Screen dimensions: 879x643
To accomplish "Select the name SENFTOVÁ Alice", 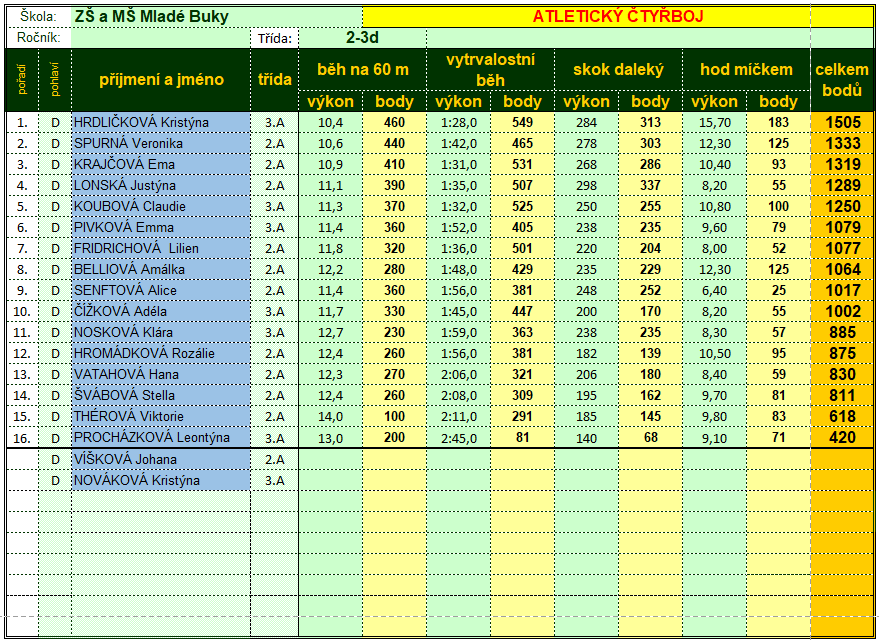I will pos(161,291).
